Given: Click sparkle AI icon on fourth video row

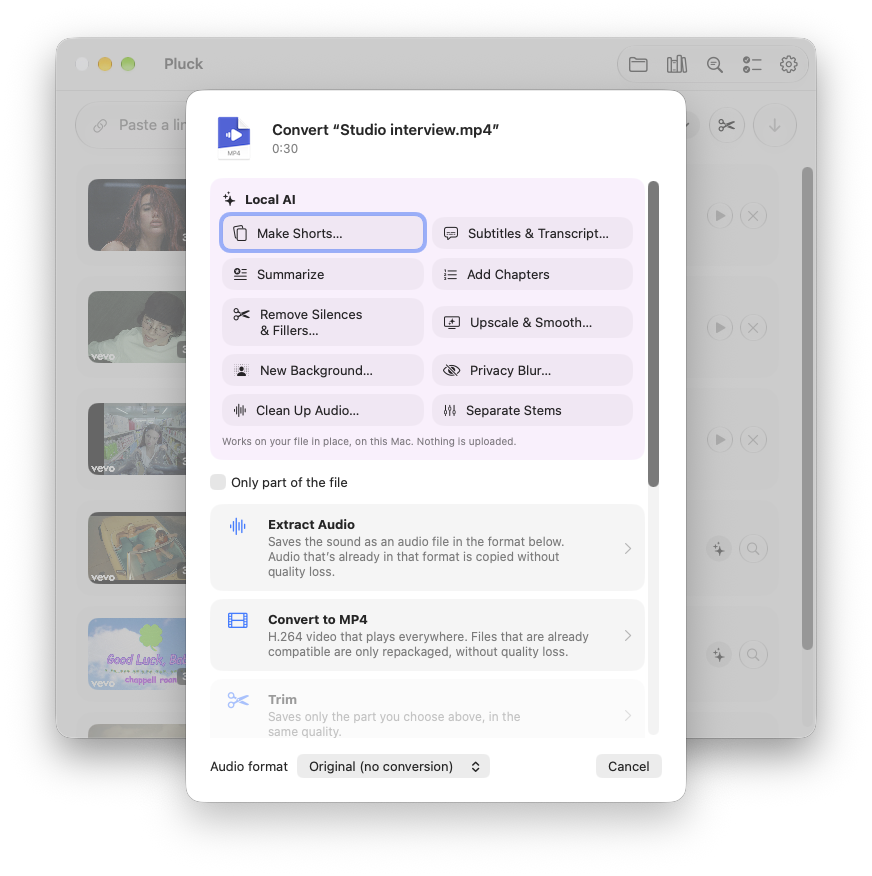Looking at the screenshot, I should pos(719,549).
